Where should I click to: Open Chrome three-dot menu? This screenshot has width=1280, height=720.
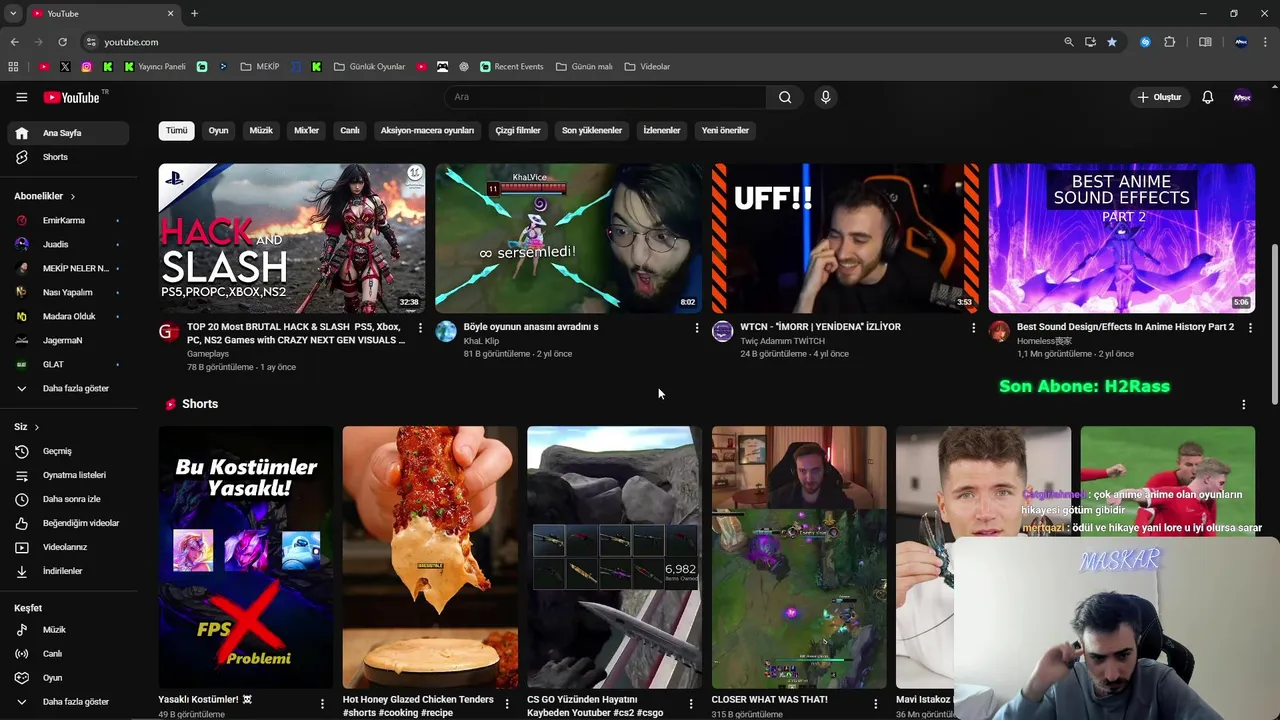pyautogui.click(x=1265, y=42)
